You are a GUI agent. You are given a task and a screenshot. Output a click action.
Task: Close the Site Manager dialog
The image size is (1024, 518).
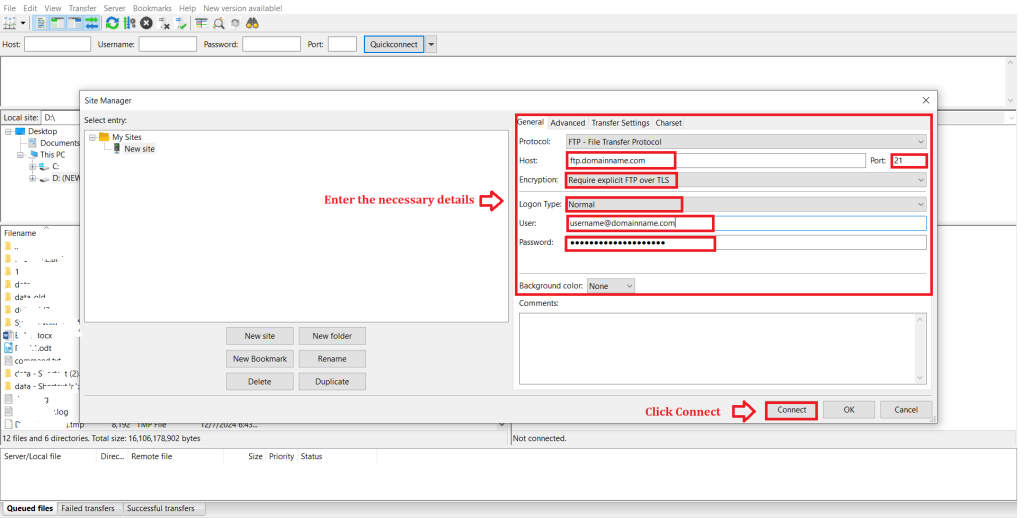pos(925,101)
